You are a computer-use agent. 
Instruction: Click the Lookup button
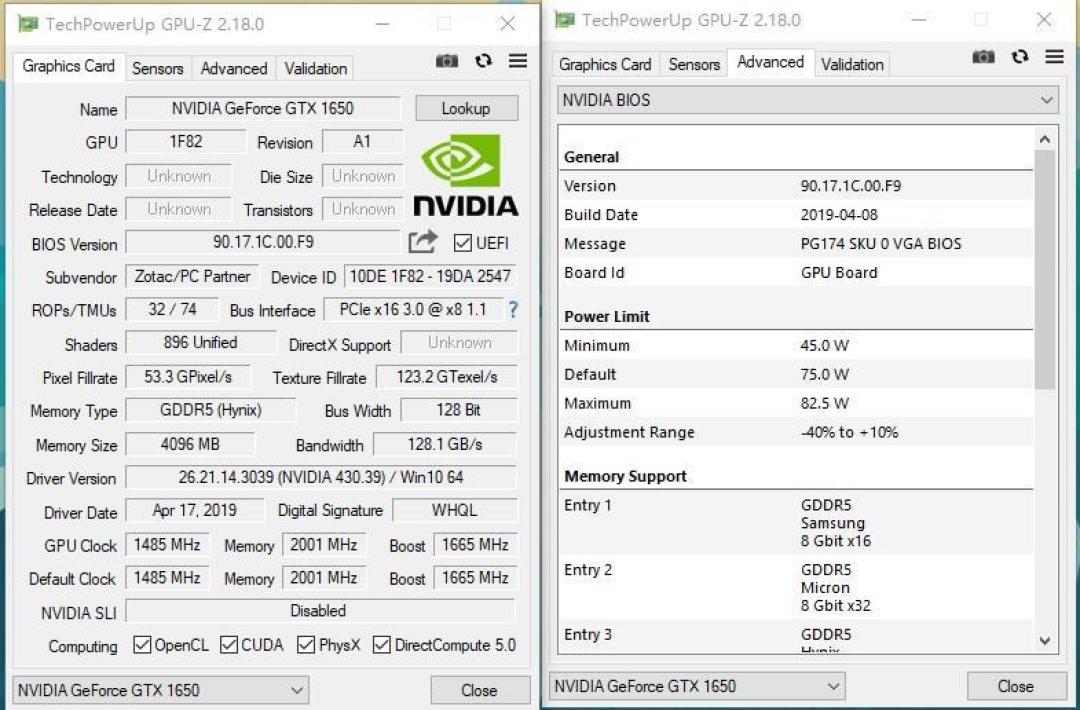coord(466,107)
